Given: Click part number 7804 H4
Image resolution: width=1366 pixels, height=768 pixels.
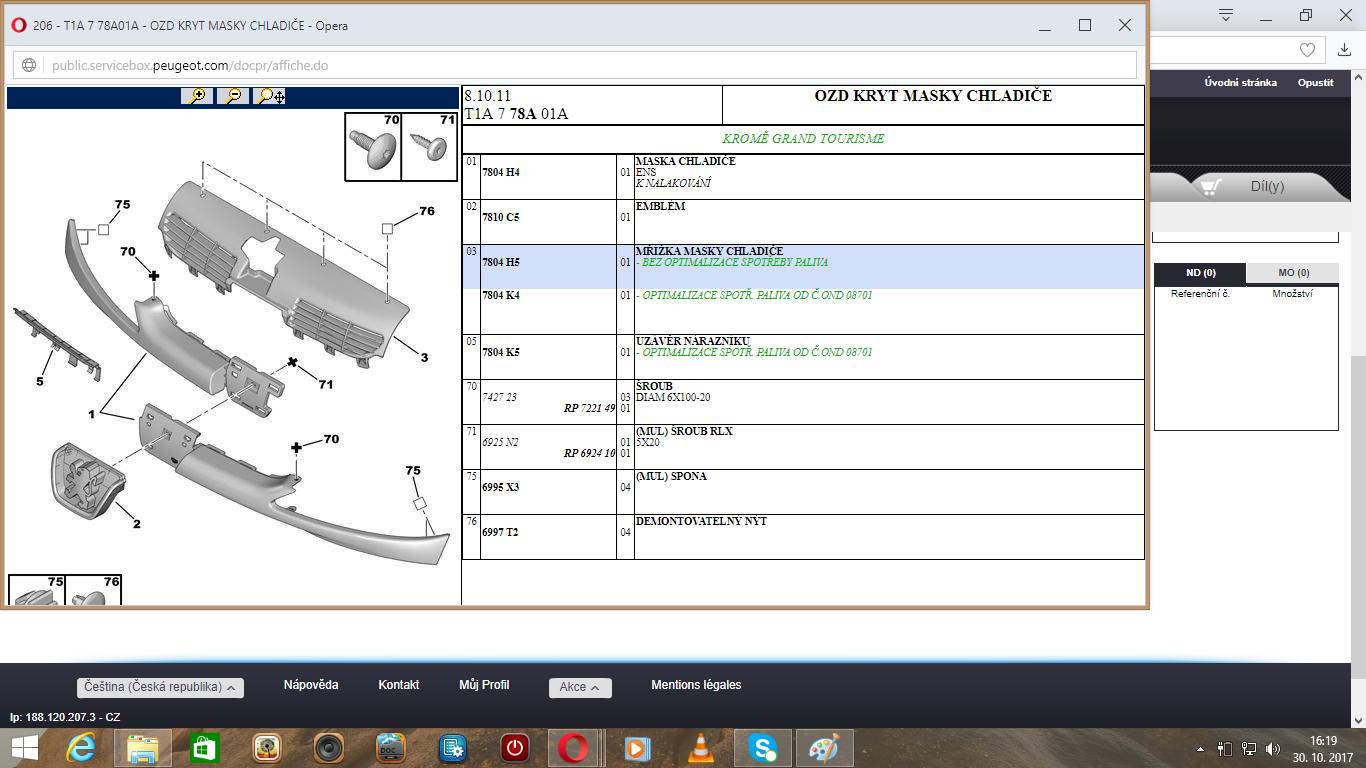Looking at the screenshot, I should click(501, 172).
